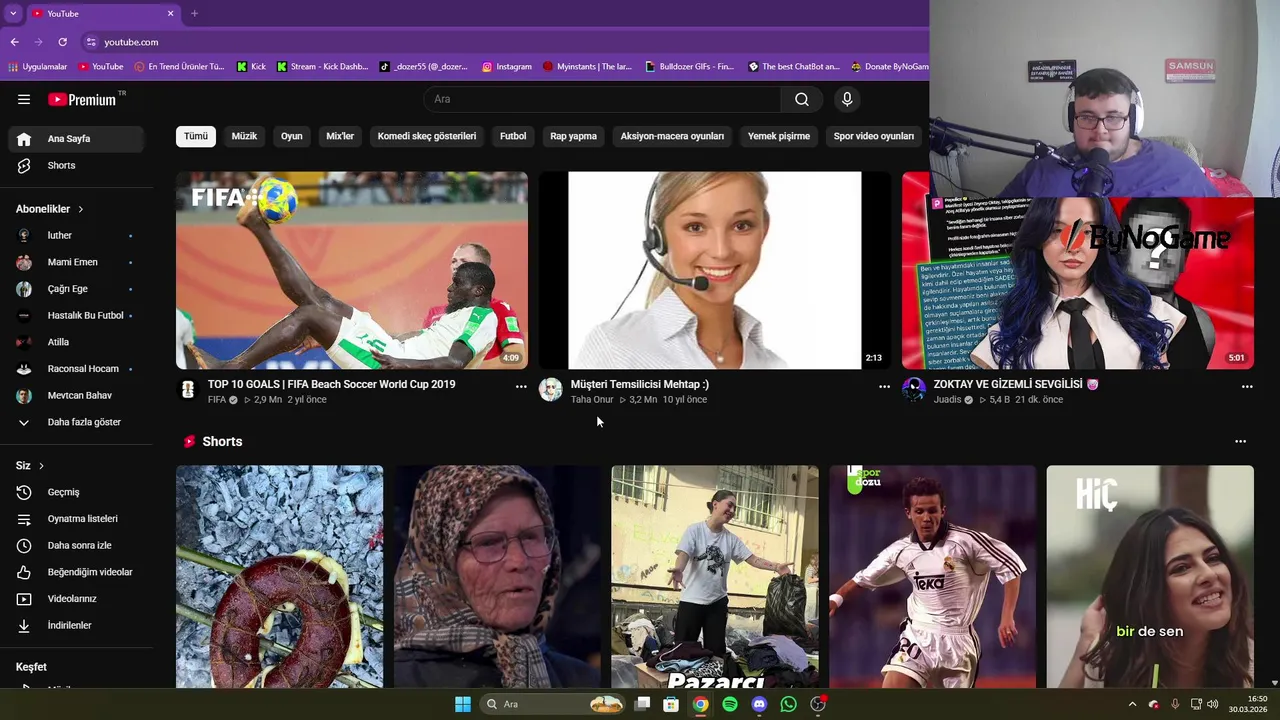Image resolution: width=1280 pixels, height=720 pixels.
Task: Open Oynatma listeleri playlists
Action: (x=77, y=519)
